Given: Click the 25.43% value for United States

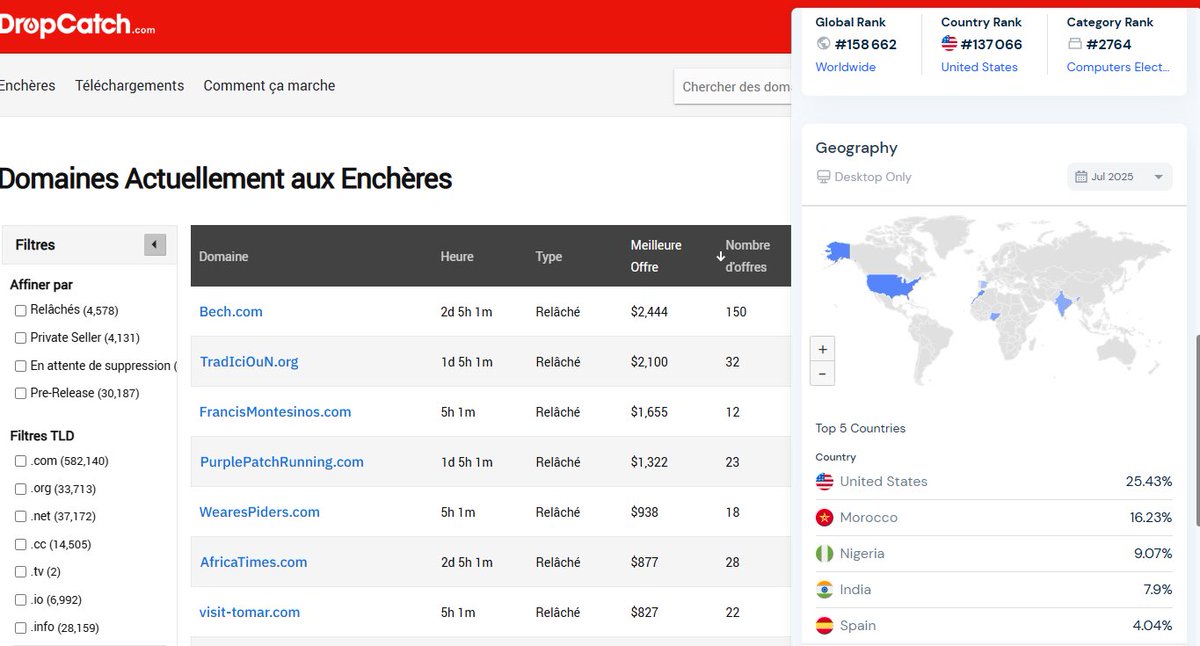Looking at the screenshot, I should [x=1149, y=482].
